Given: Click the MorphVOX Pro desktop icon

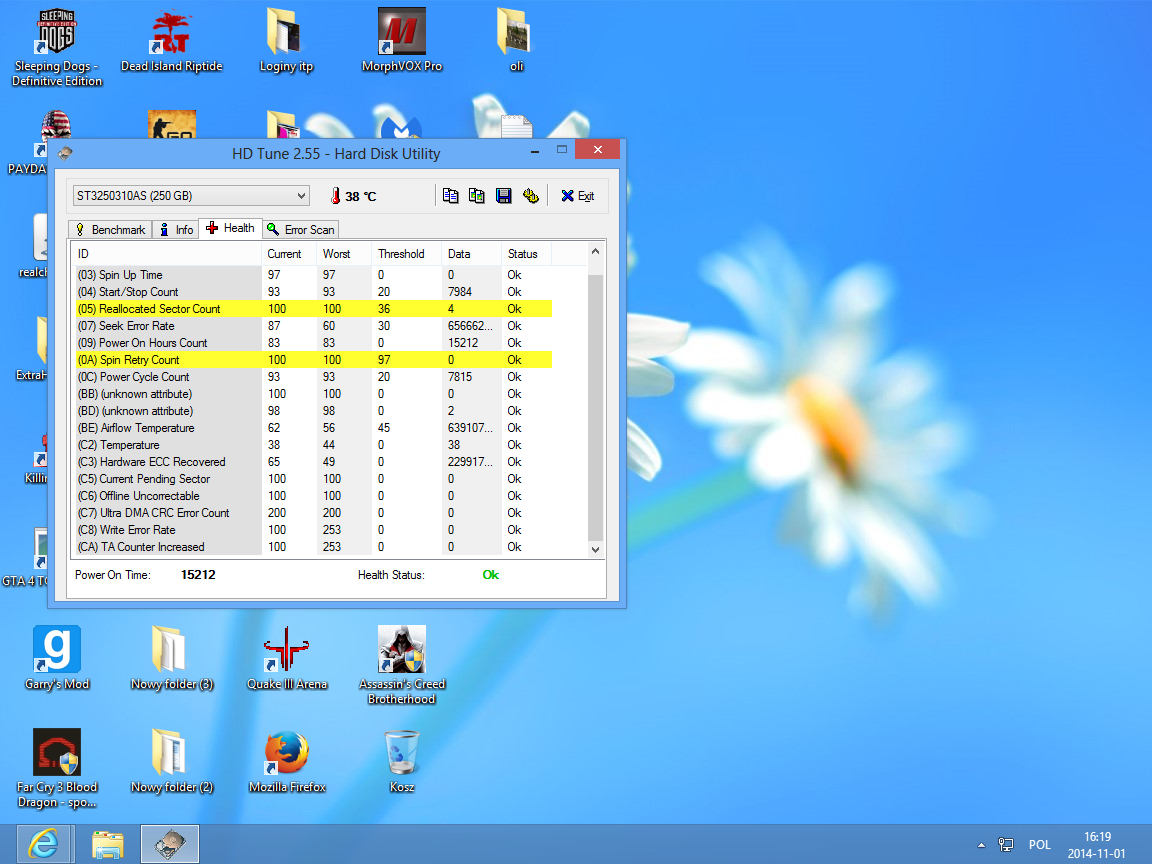Looking at the screenshot, I should (402, 41).
